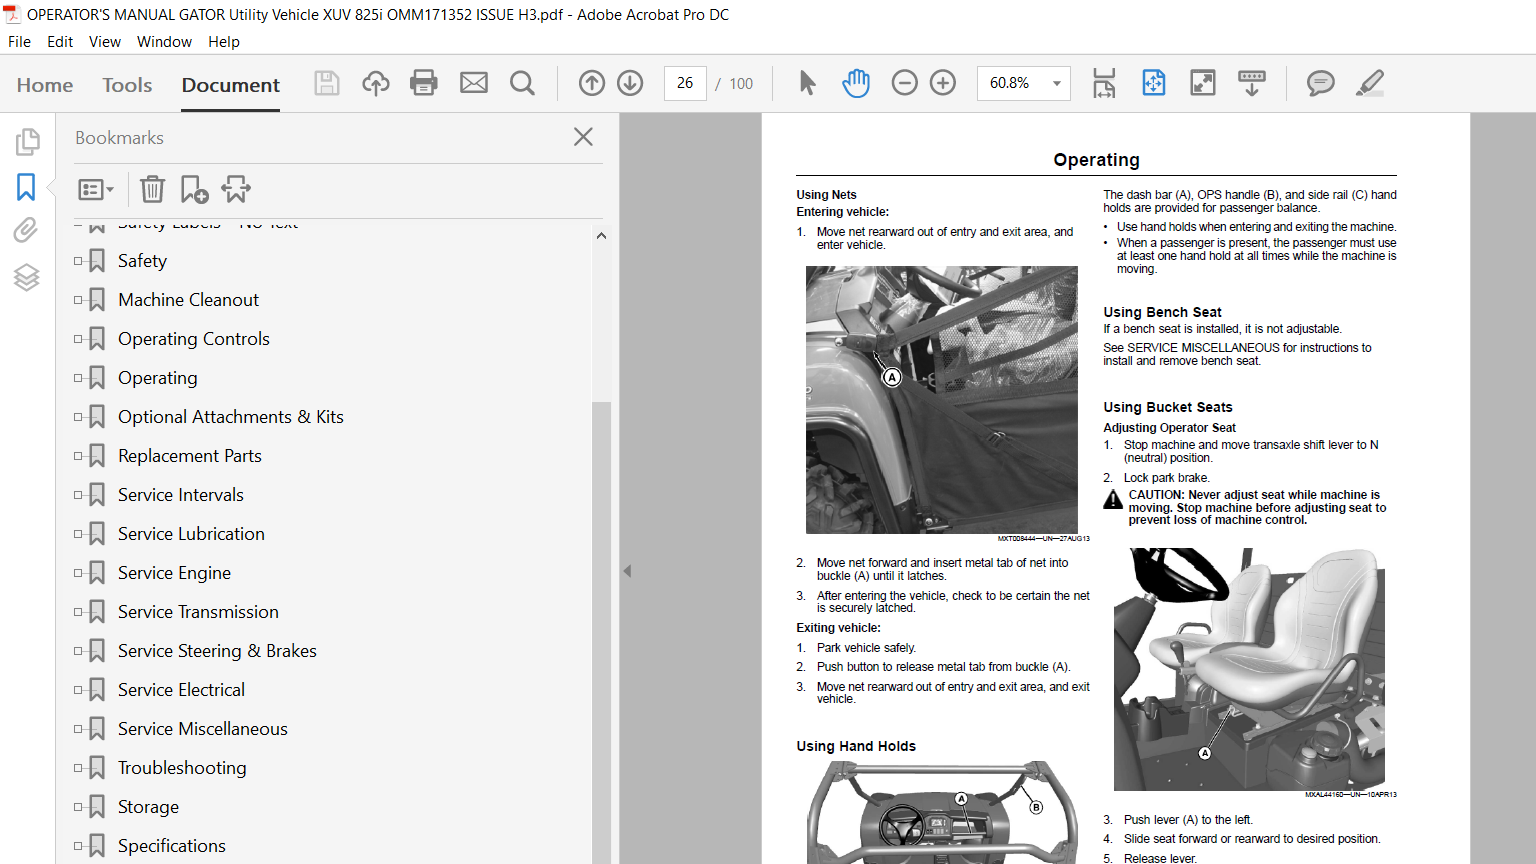Click the safety net photo in page
This screenshot has height=864, width=1536.
942,400
